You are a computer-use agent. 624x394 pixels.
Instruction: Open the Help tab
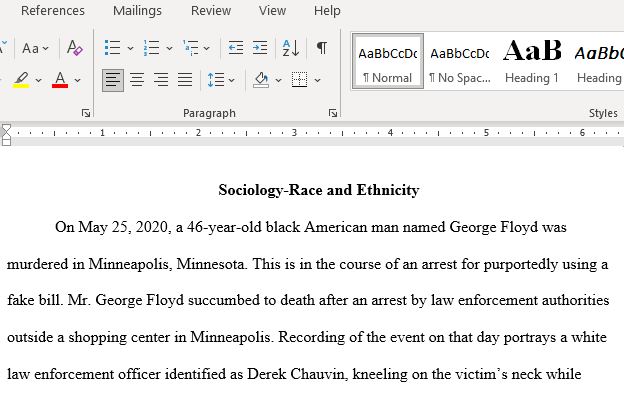(x=327, y=11)
